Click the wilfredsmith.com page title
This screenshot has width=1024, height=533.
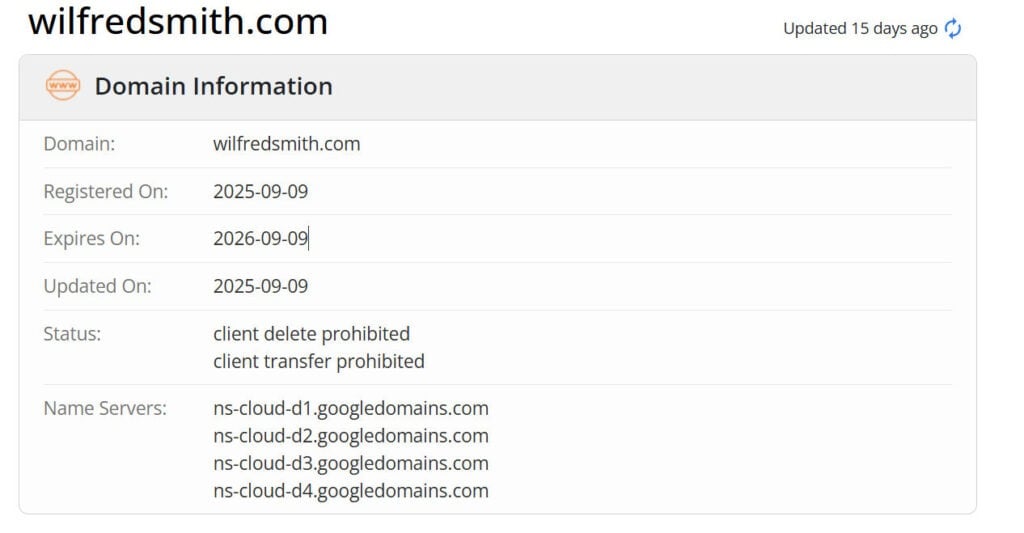point(178,21)
